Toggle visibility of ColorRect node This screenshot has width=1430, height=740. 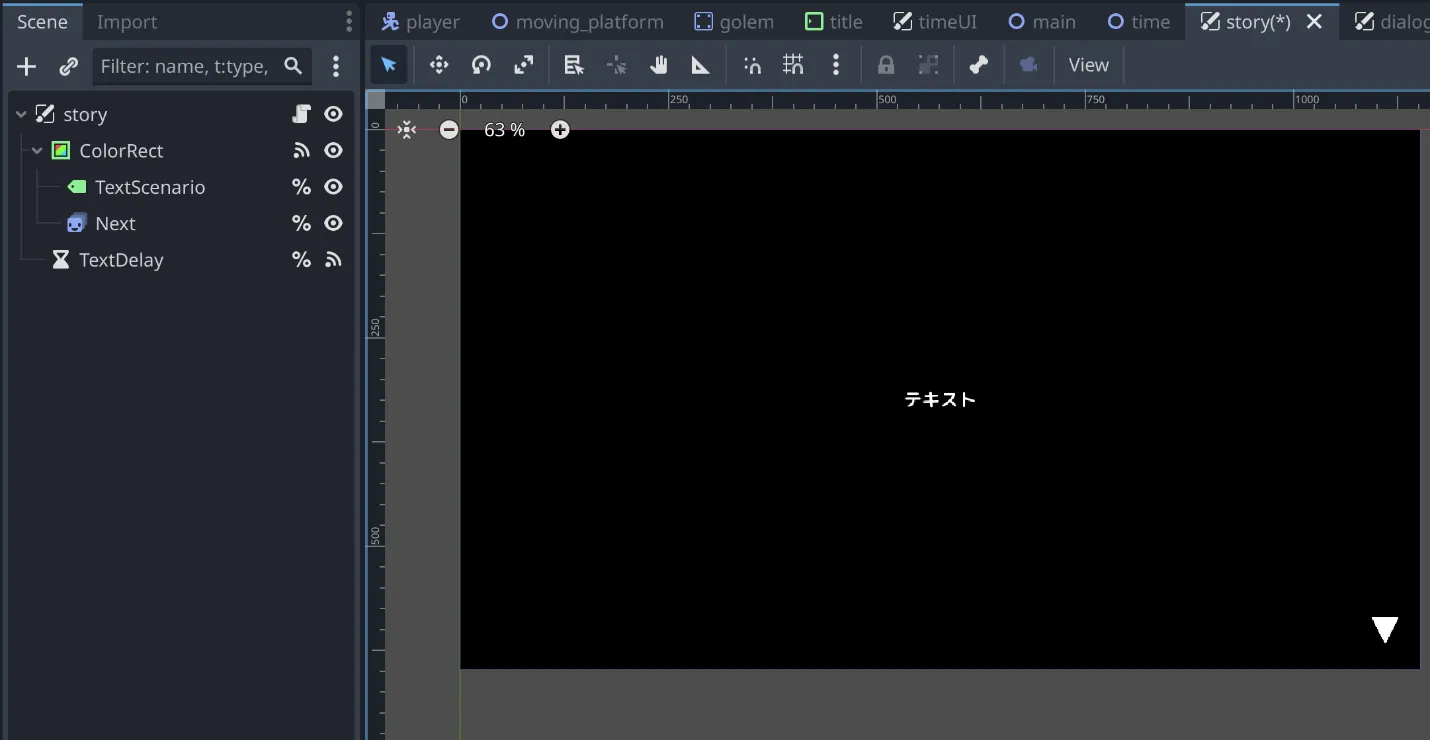[x=334, y=151]
